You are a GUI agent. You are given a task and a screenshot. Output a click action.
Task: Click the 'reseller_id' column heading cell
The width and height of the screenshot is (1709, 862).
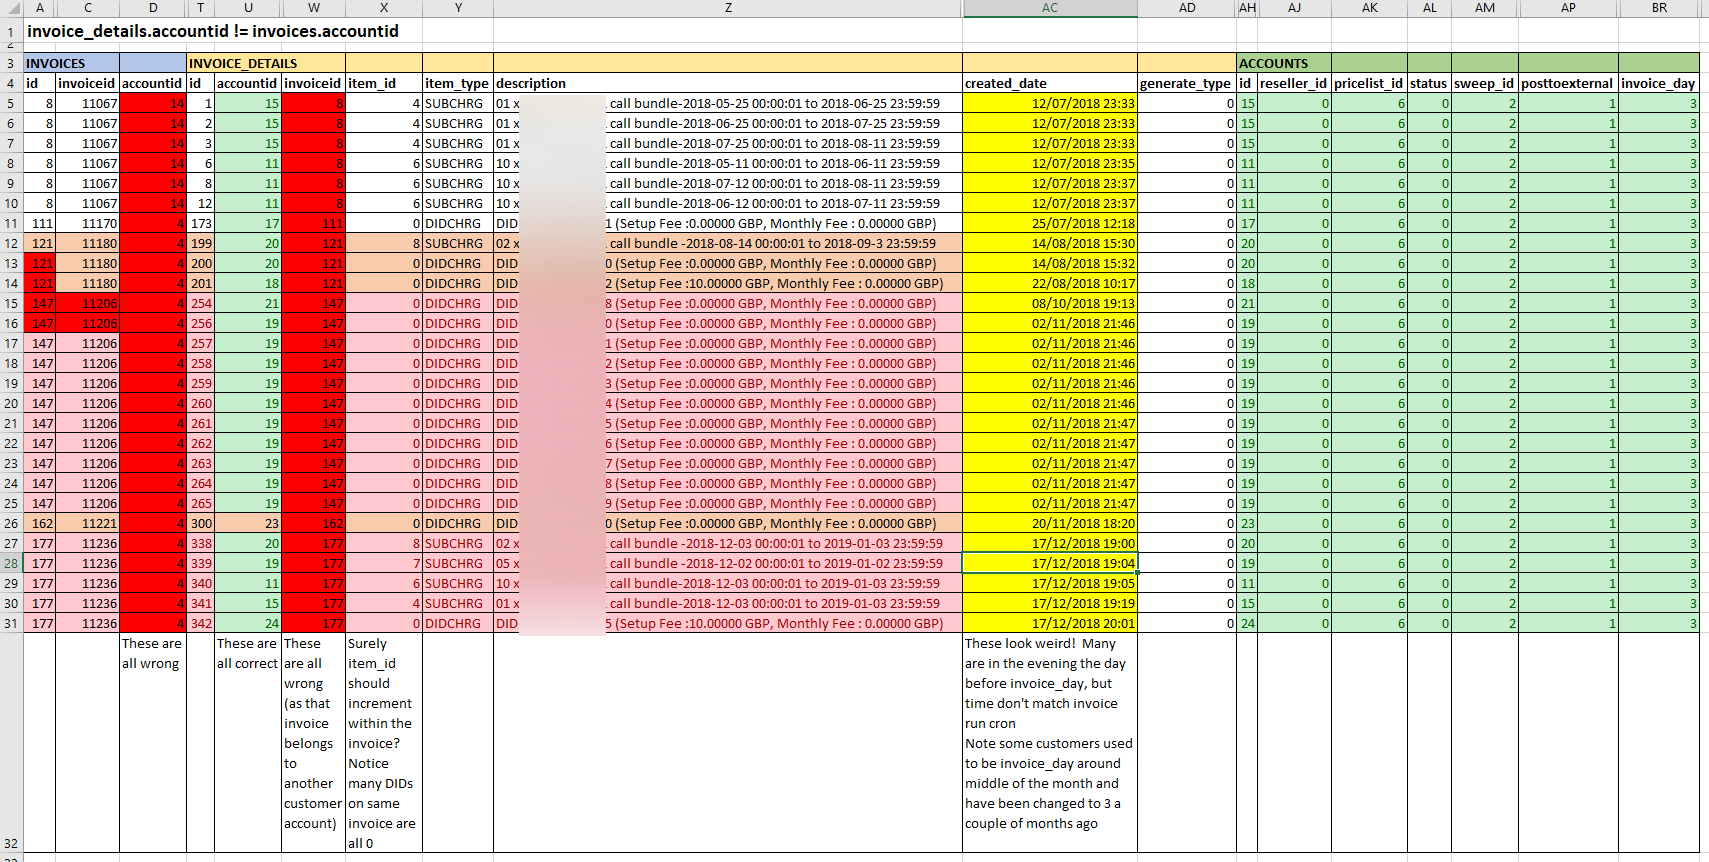[1294, 83]
